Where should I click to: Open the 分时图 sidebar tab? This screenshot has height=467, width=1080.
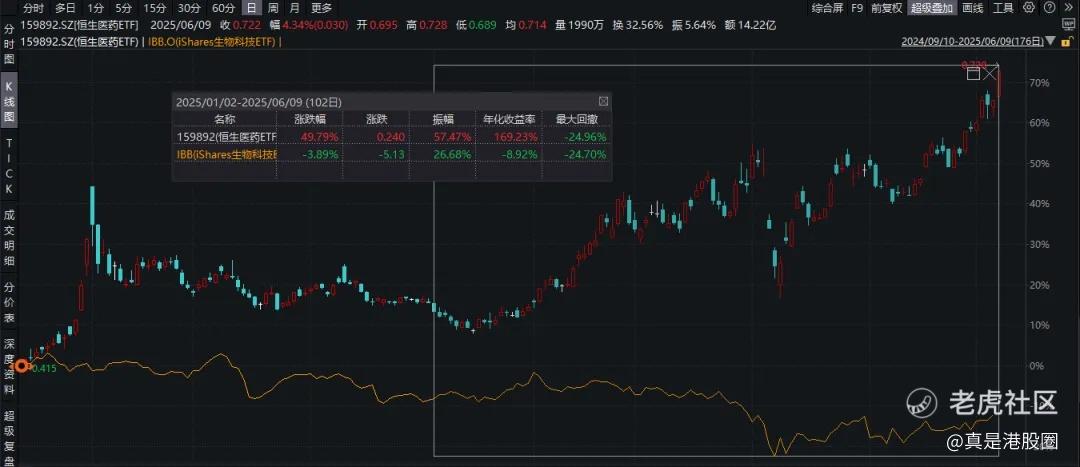pyautogui.click(x=9, y=44)
